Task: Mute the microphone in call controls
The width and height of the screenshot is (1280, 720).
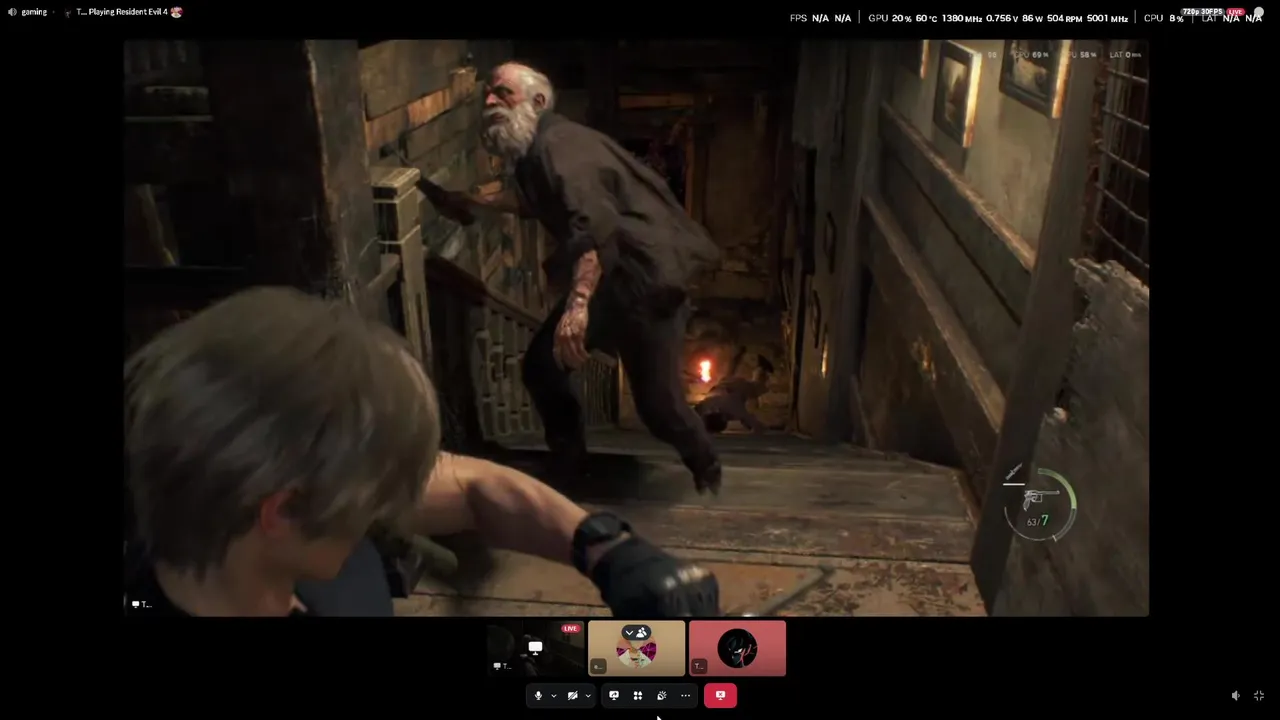Action: pos(538,696)
